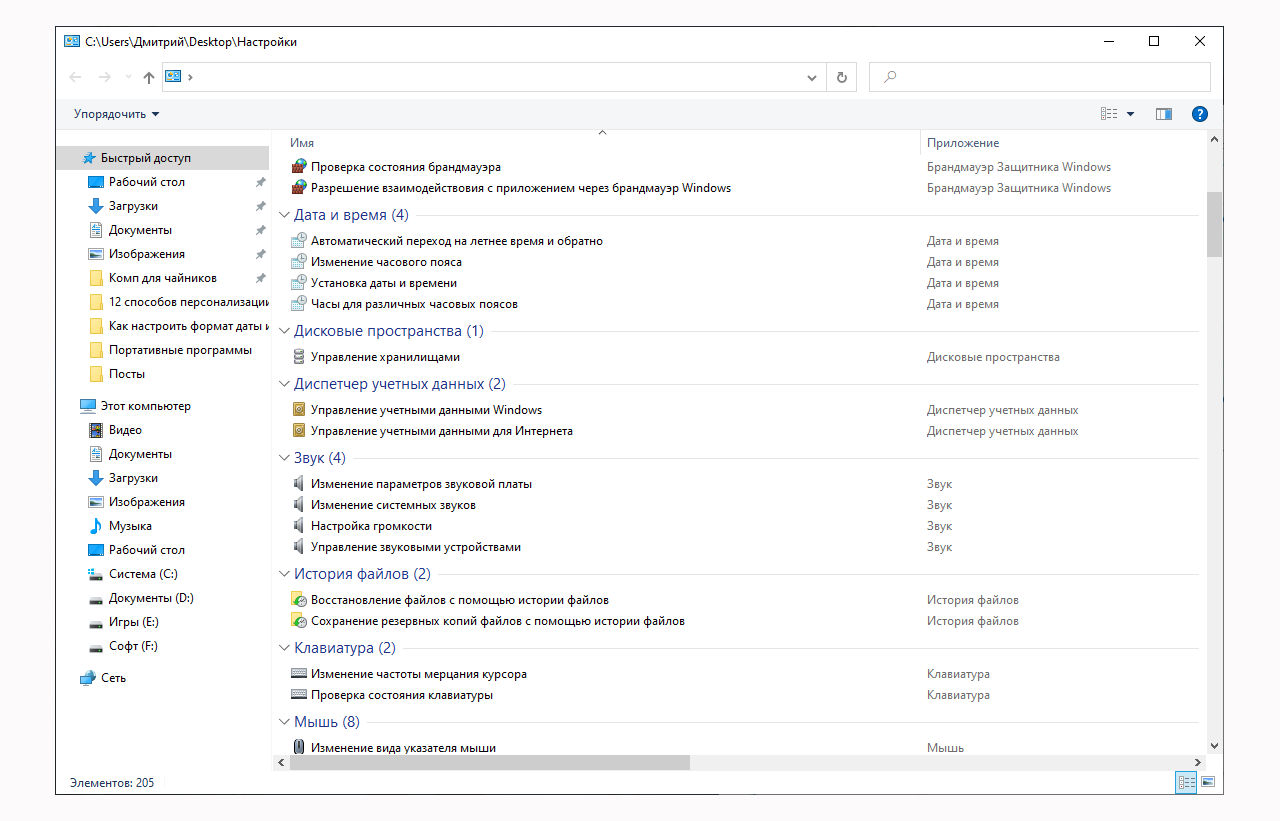Click the clock icon beside Установка даты и времени
Viewport: 1280px width, 821px height.
coord(298,283)
